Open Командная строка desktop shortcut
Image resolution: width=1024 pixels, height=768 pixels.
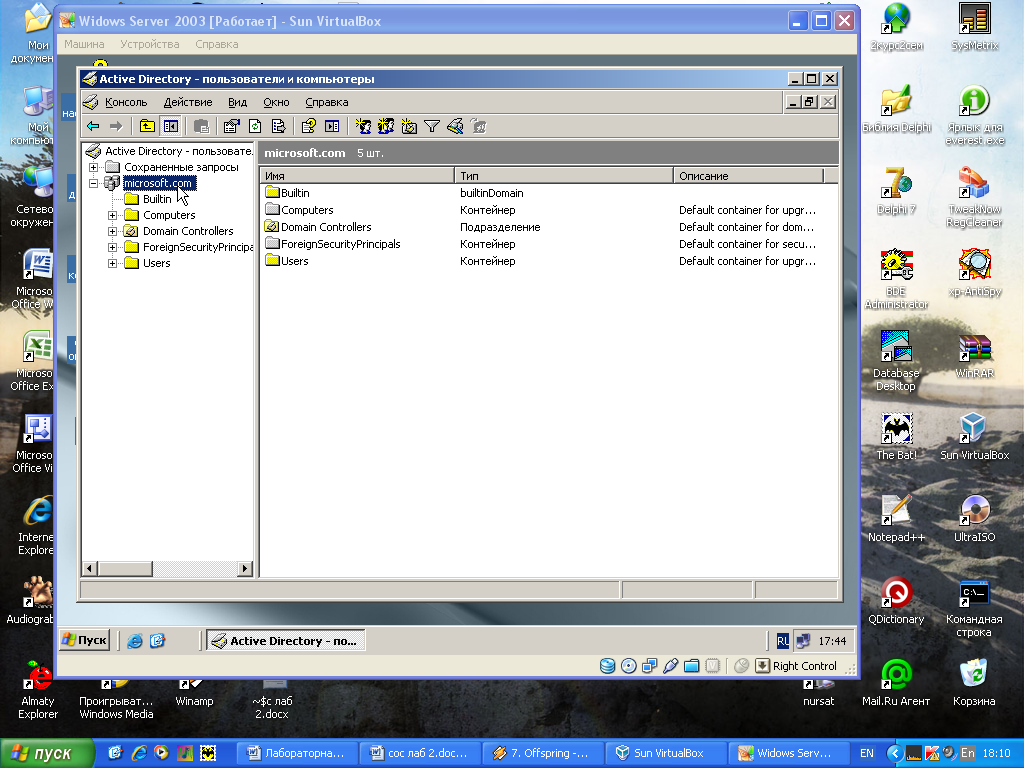[974, 608]
